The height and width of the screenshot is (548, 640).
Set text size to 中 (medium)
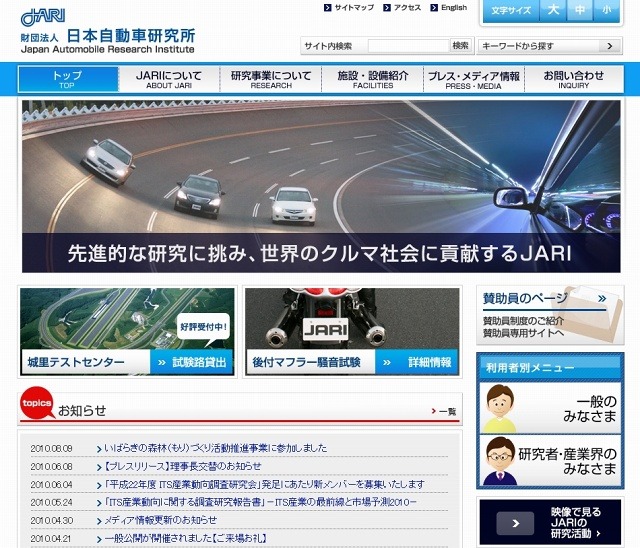click(580, 10)
